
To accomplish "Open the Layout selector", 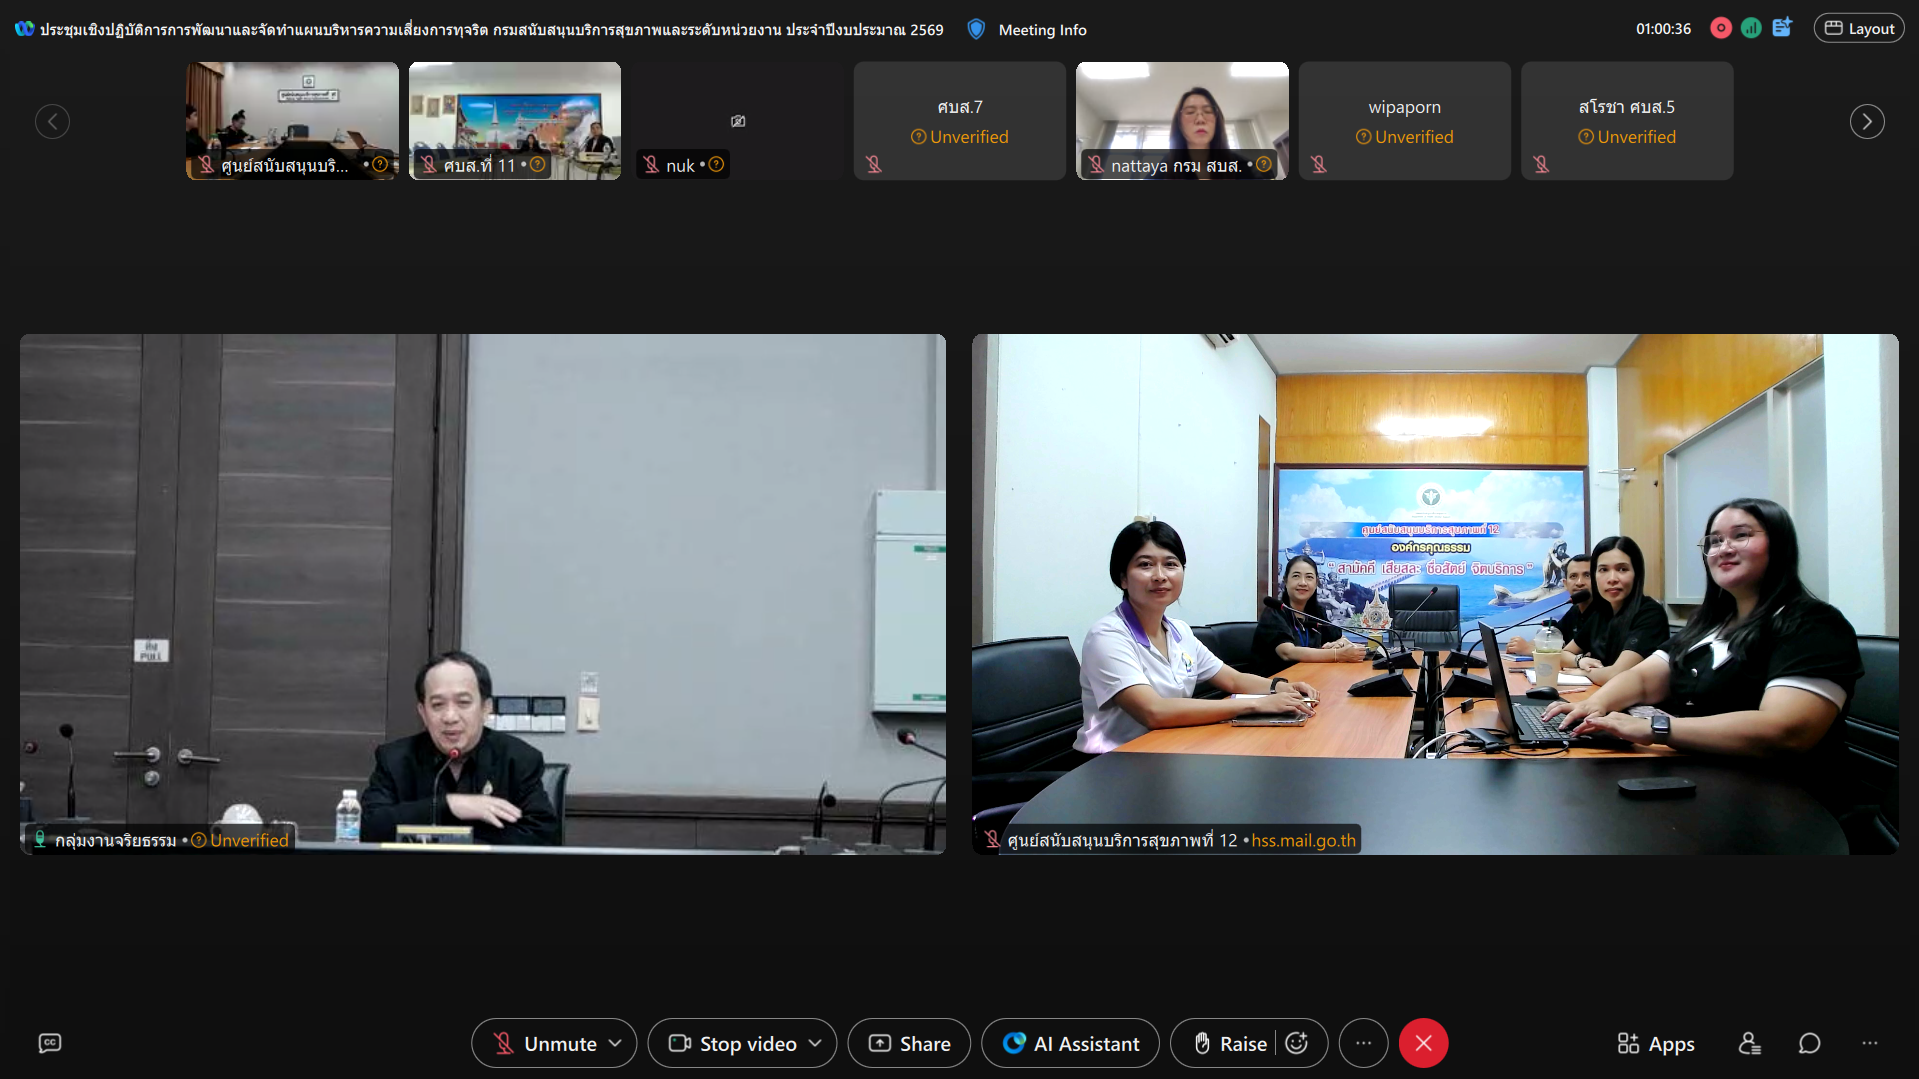I will pos(1859,28).
